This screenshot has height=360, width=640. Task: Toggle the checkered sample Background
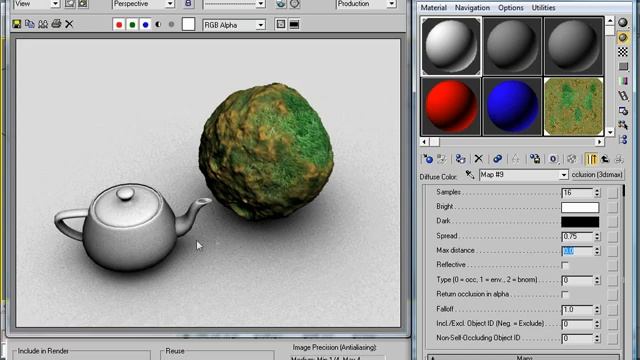[x=623, y=52]
